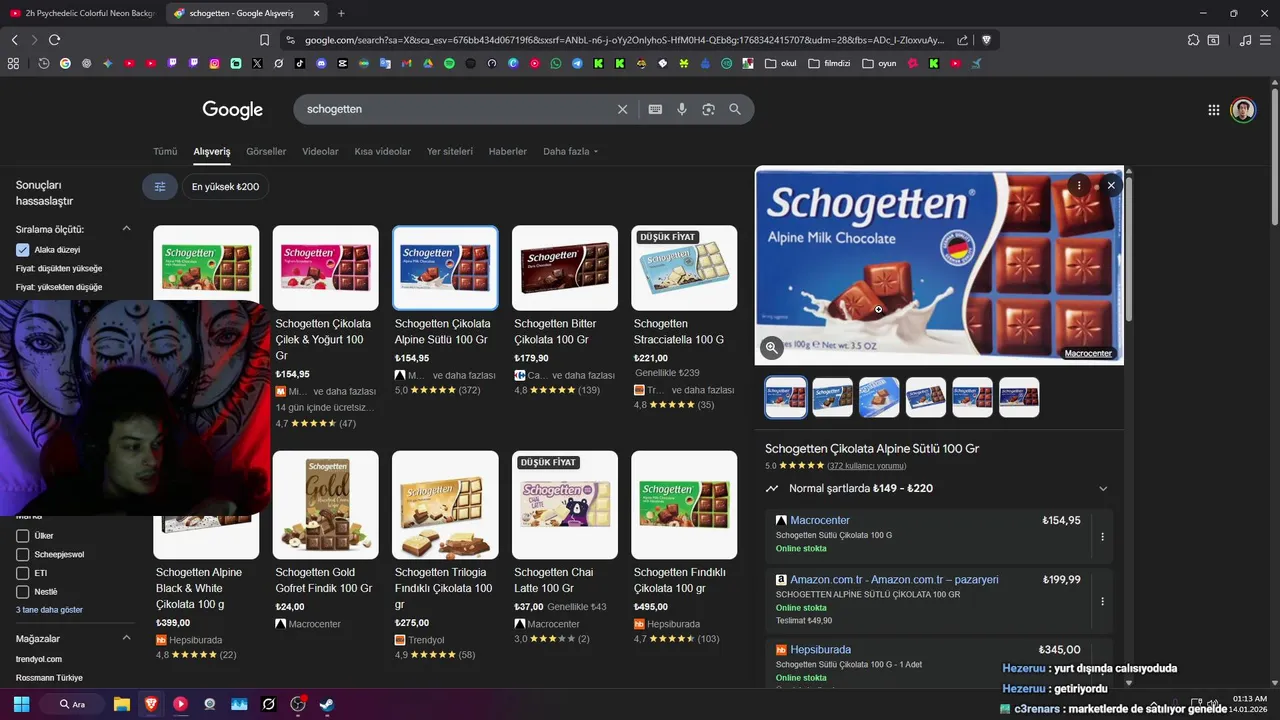Zoom the Schogetten product image

(x=771, y=347)
